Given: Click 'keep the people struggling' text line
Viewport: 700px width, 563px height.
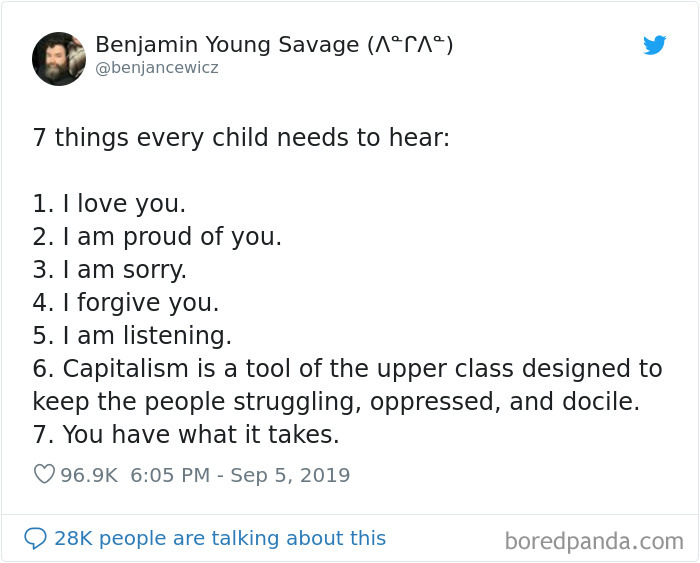Looking at the screenshot, I should pos(336,402).
